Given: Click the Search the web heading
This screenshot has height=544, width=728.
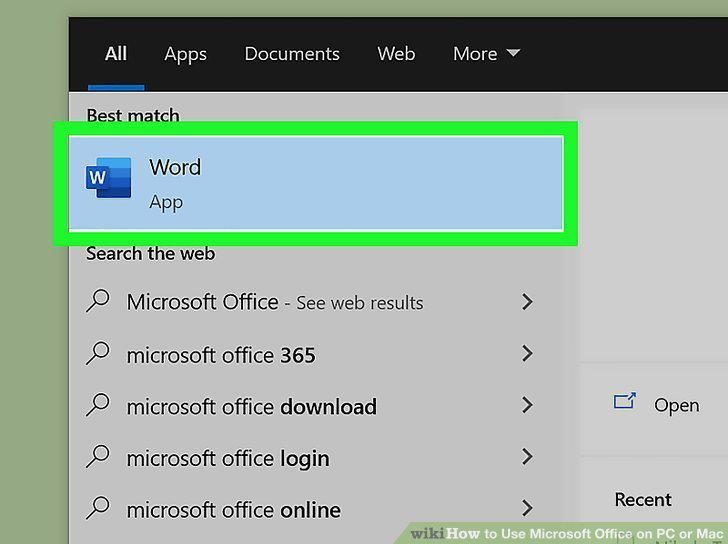Looking at the screenshot, I should (150, 254).
